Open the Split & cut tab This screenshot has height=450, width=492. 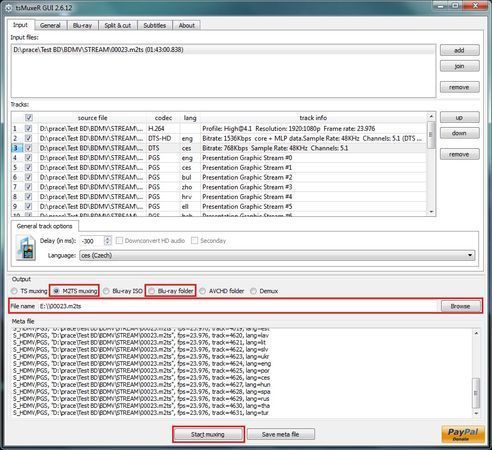pos(118,25)
